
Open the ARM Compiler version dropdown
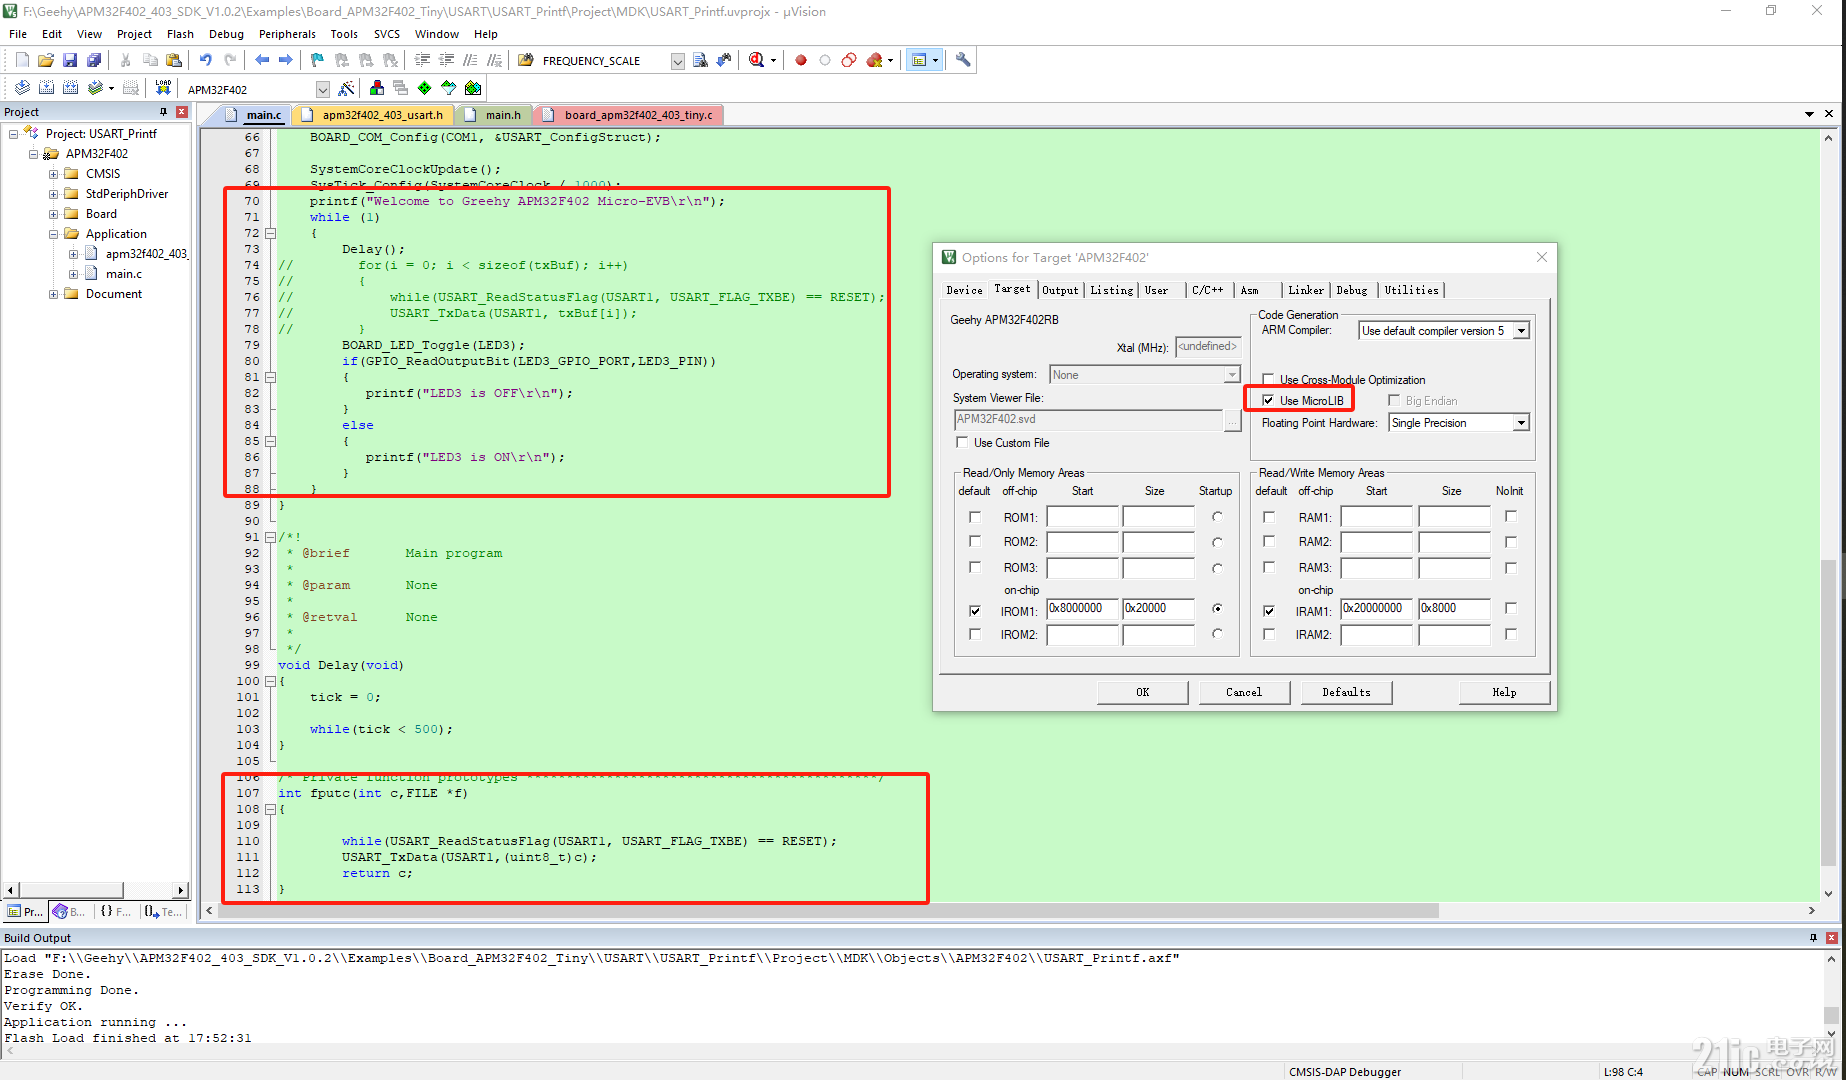(1521, 330)
